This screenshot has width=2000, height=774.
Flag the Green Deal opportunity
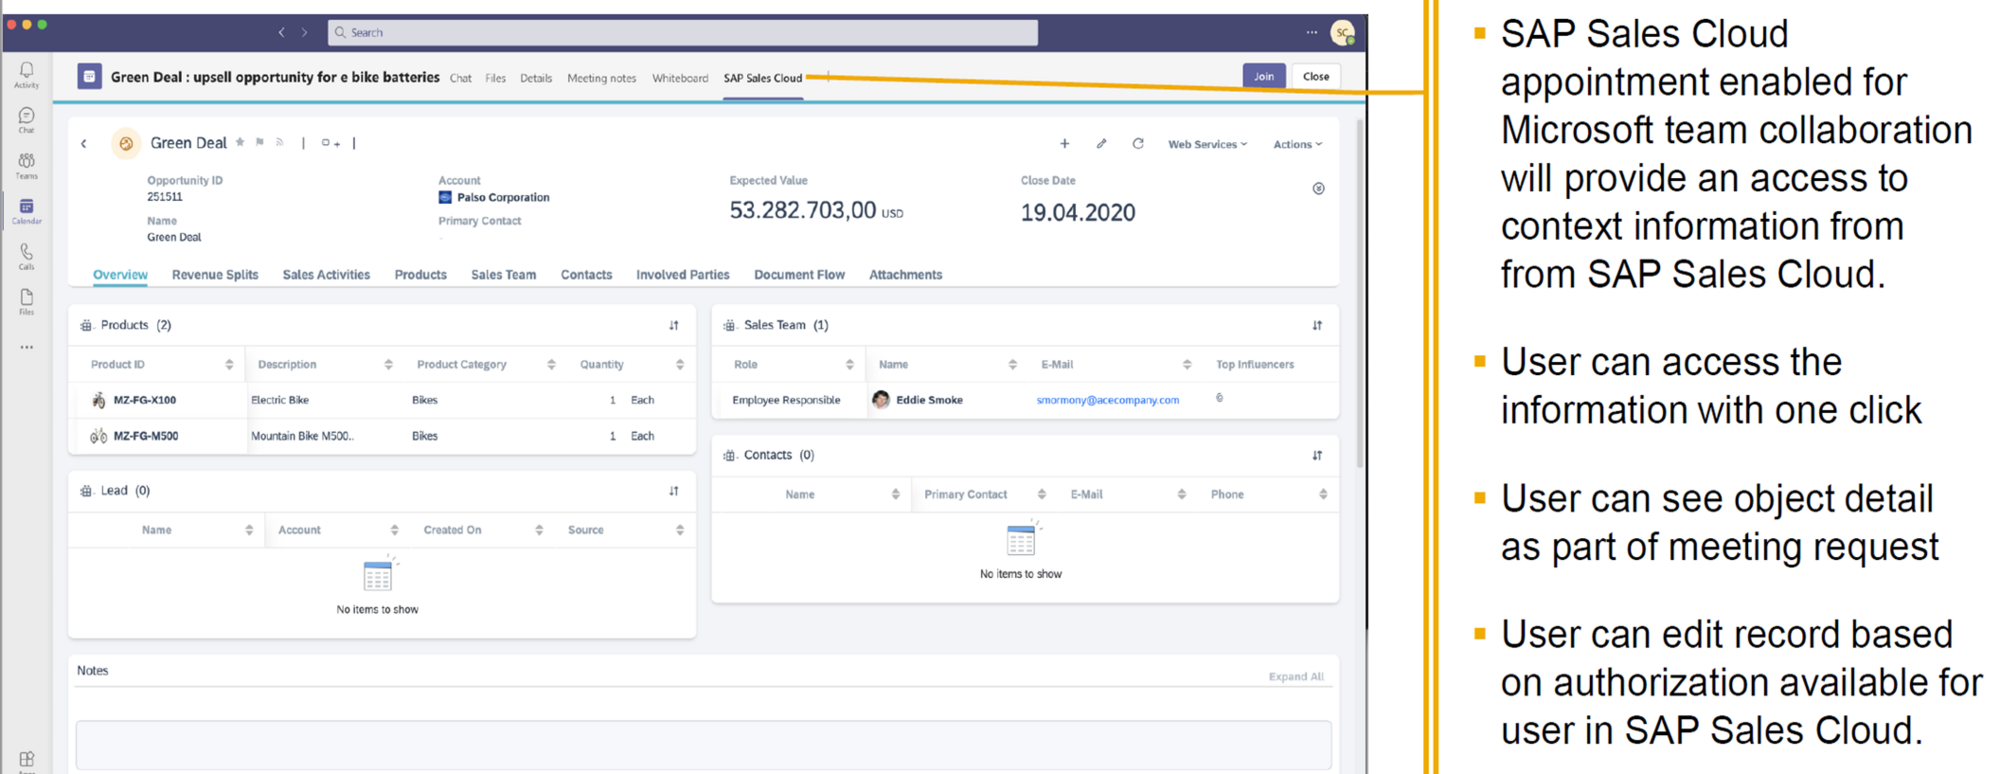pos(260,142)
